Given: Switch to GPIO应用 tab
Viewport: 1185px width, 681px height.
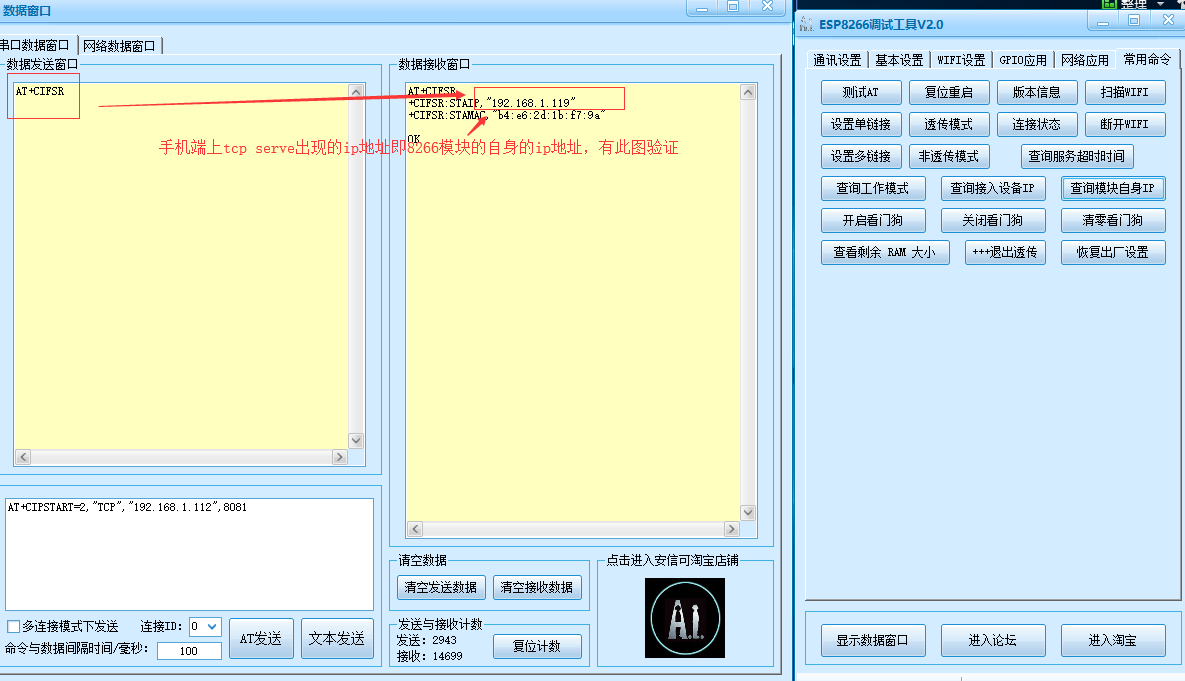Looking at the screenshot, I should pyautogui.click(x=1023, y=60).
